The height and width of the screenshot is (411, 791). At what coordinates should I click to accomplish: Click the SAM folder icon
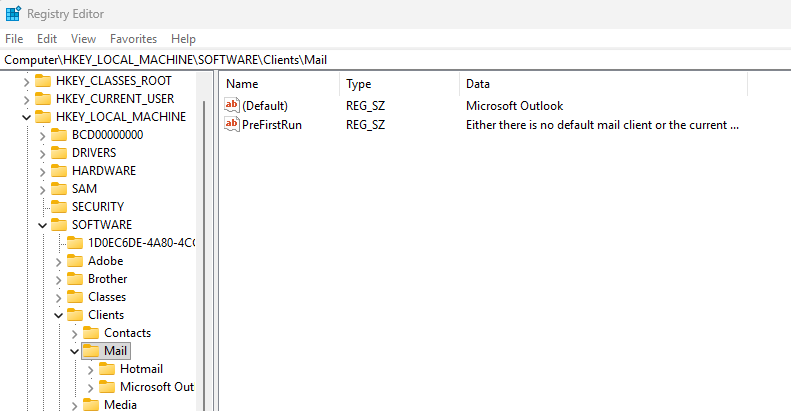tap(59, 189)
